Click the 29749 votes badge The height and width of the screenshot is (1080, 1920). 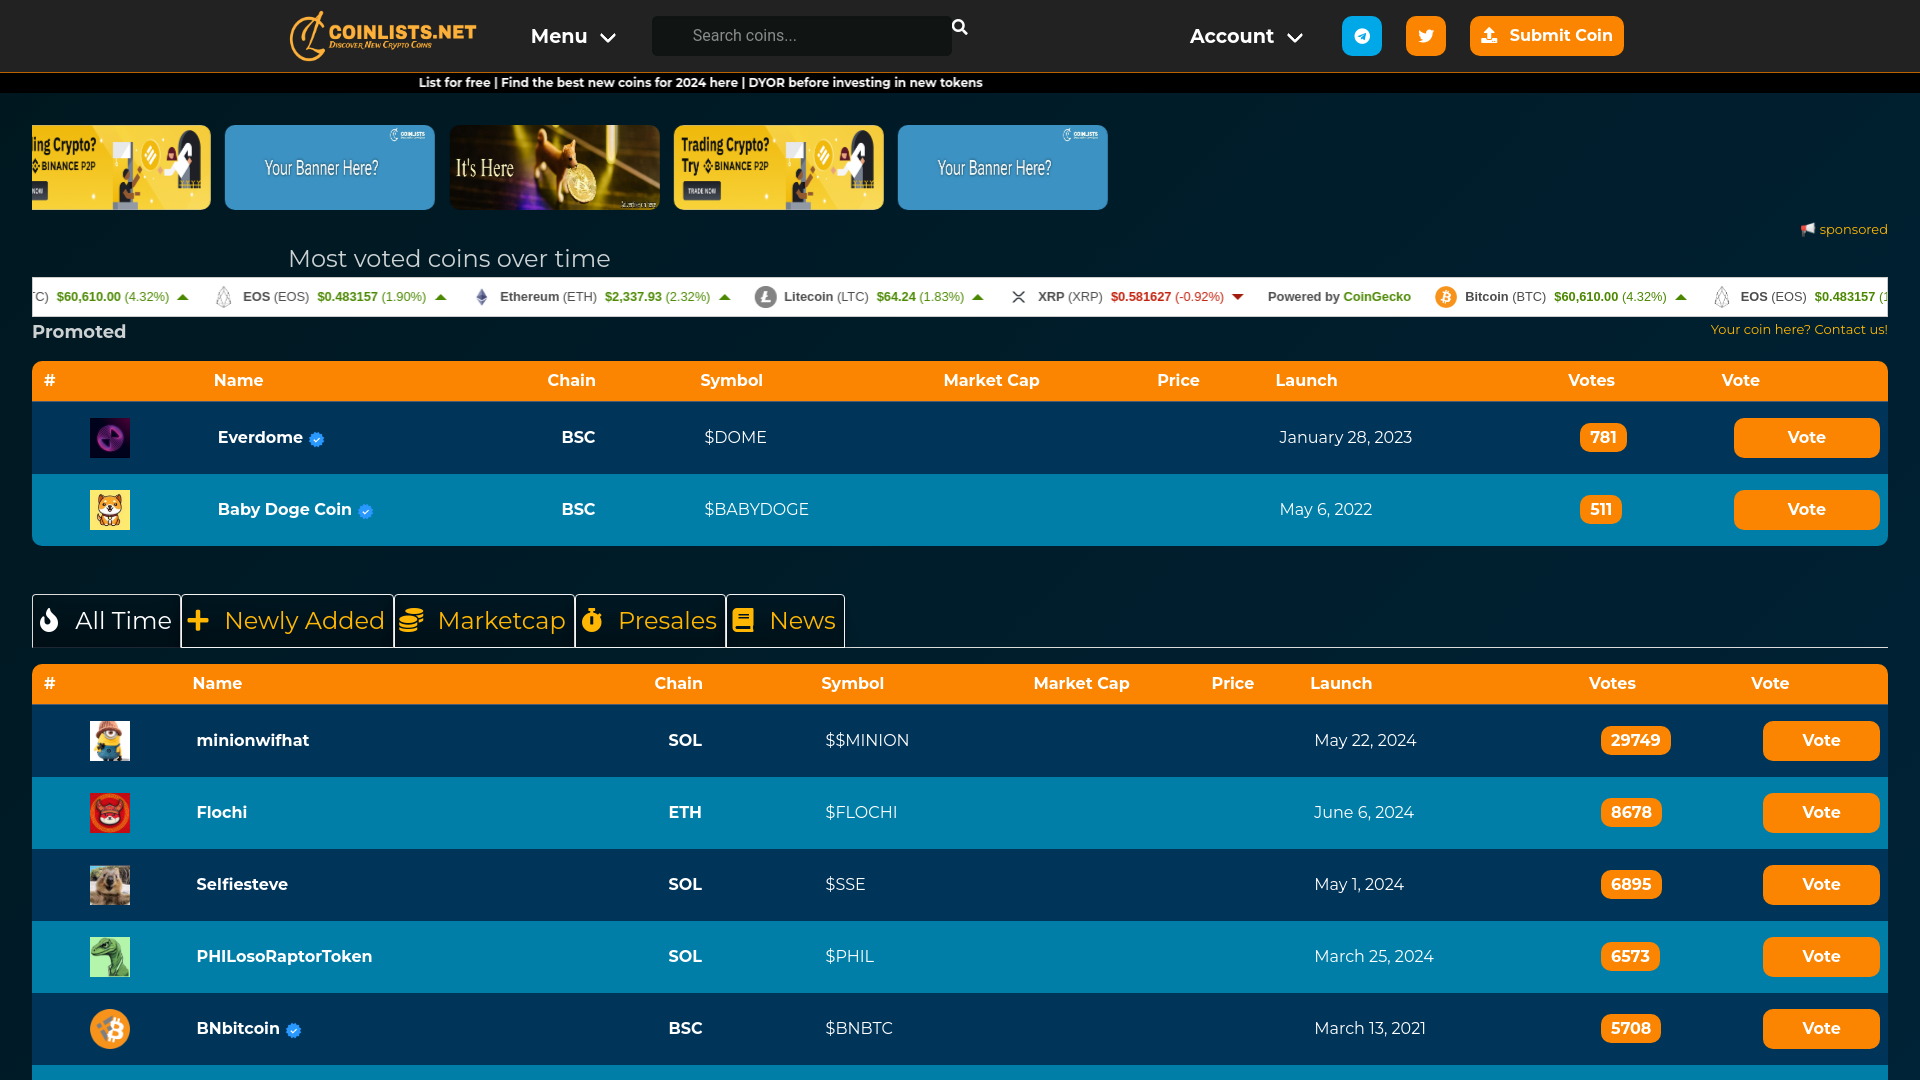pos(1635,741)
